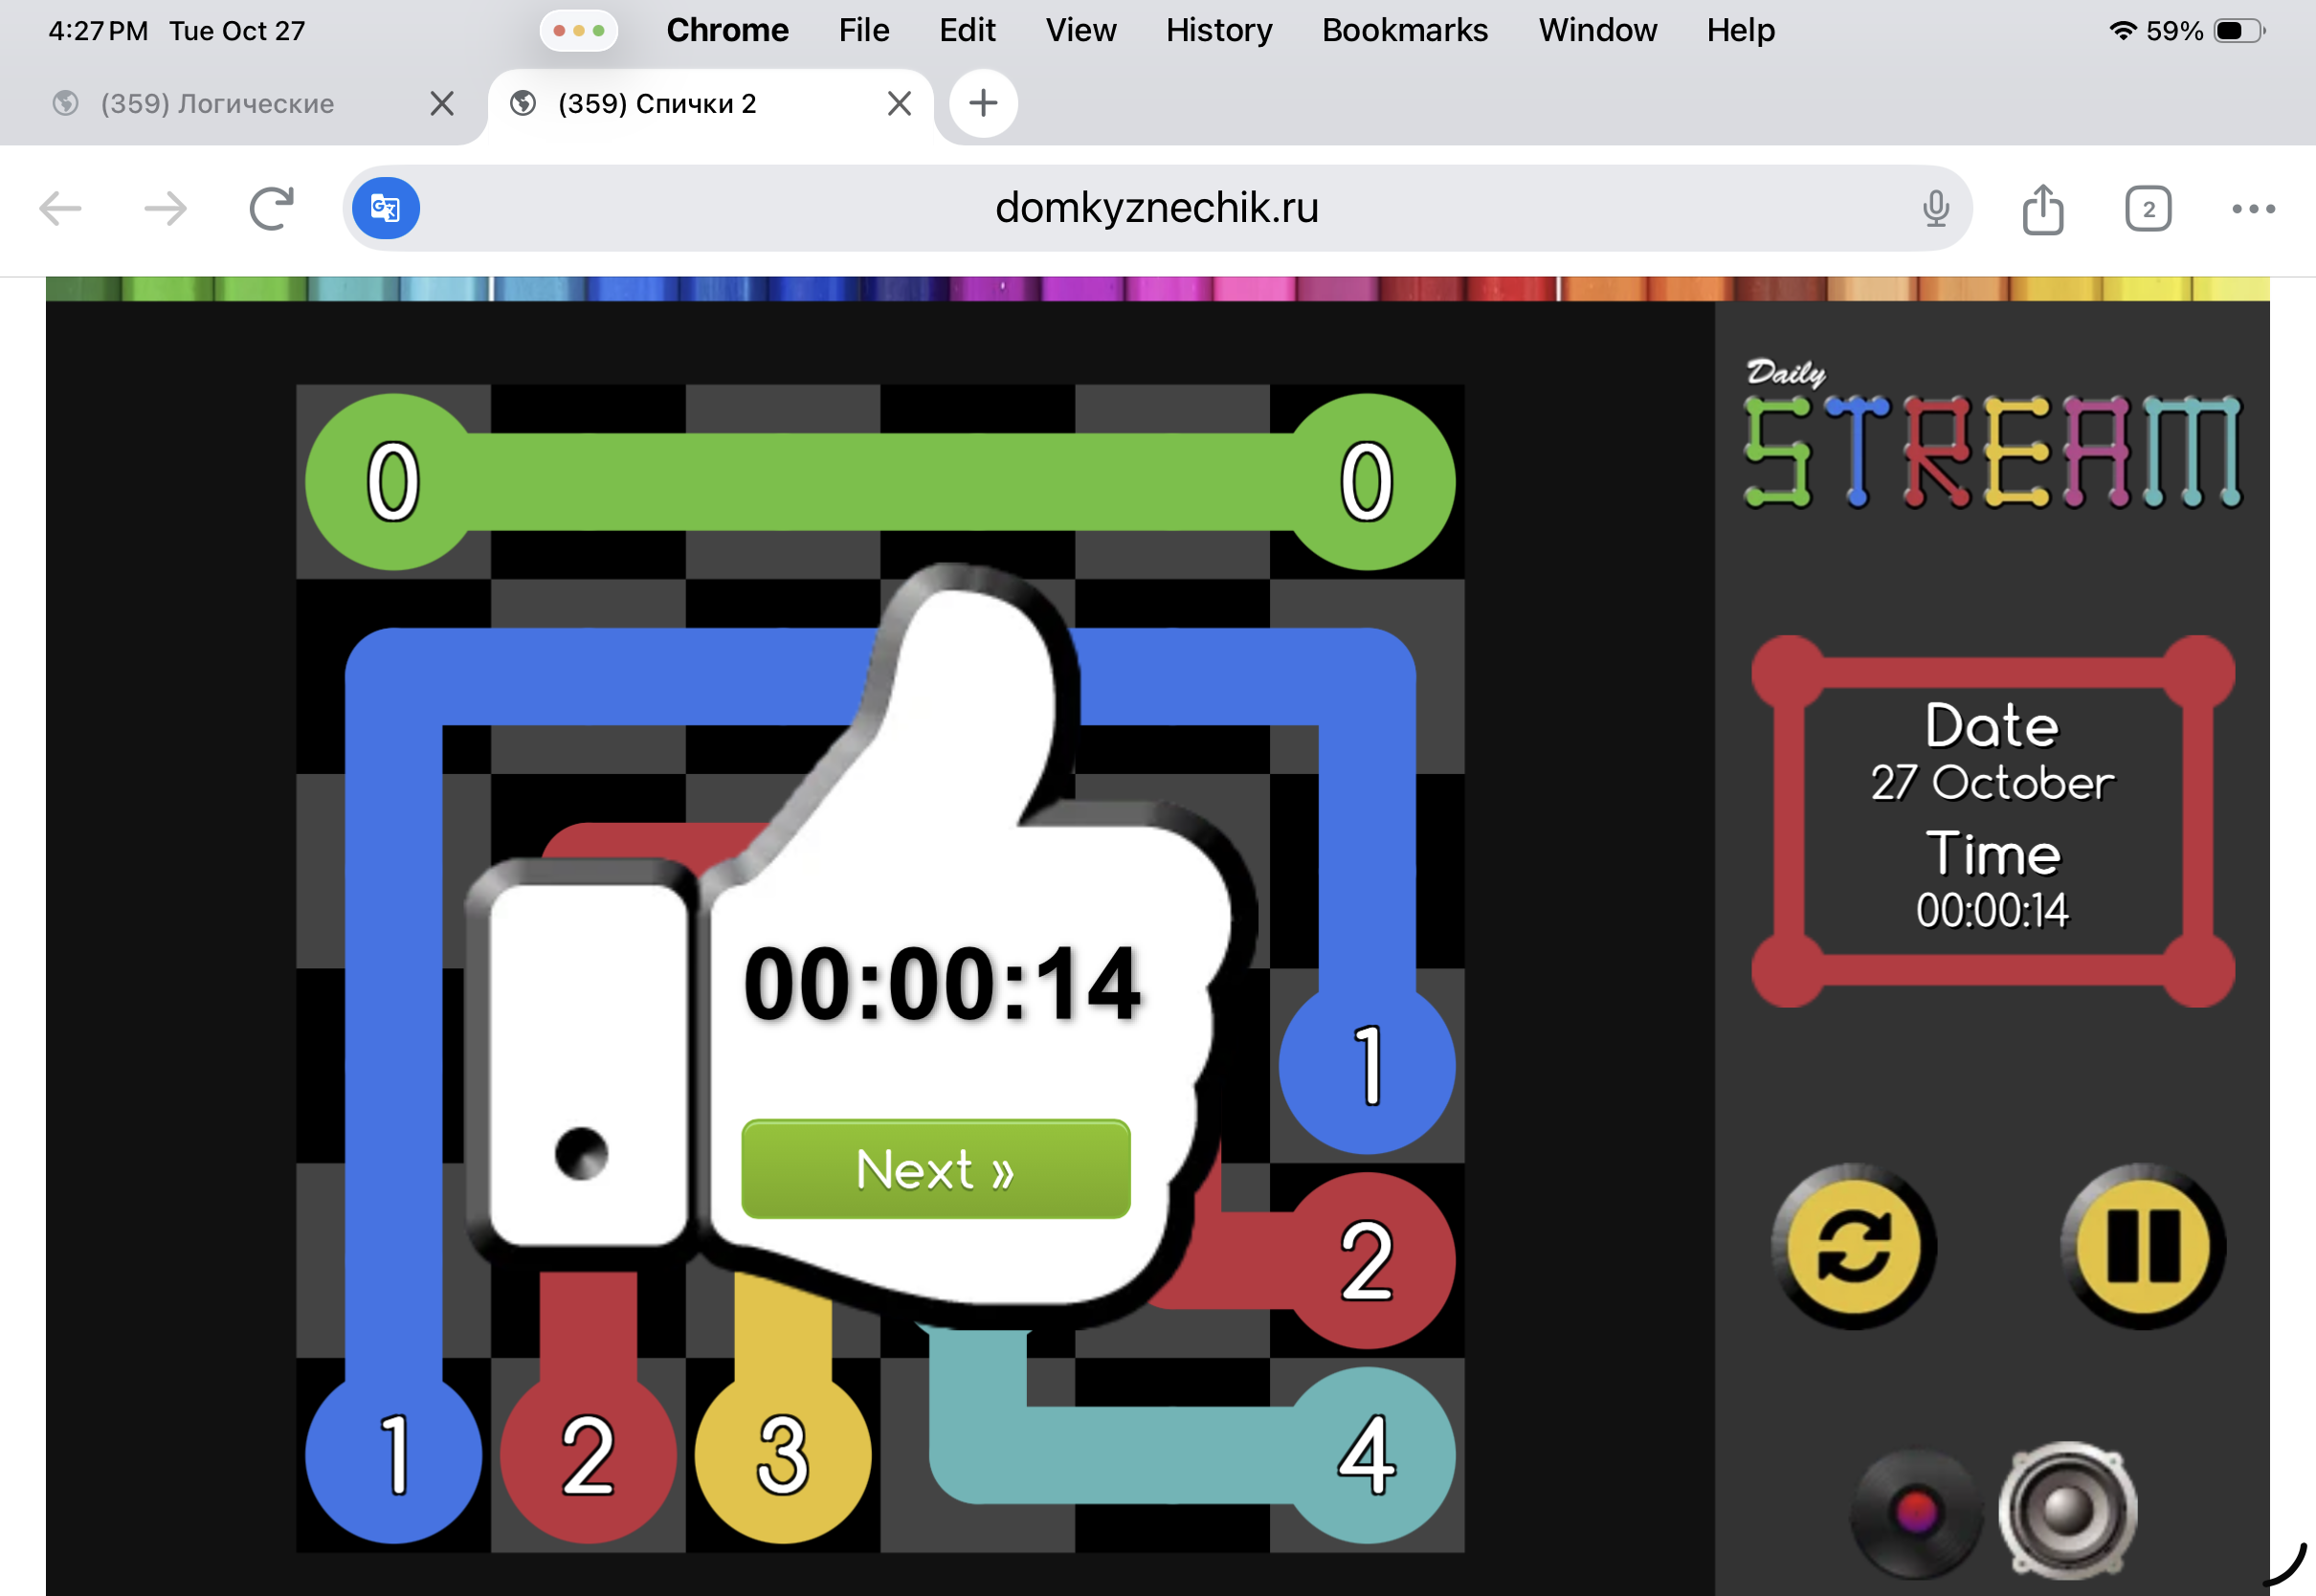The height and width of the screenshot is (1596, 2316).
Task: Click the microphone voice search icon
Action: click(1935, 208)
